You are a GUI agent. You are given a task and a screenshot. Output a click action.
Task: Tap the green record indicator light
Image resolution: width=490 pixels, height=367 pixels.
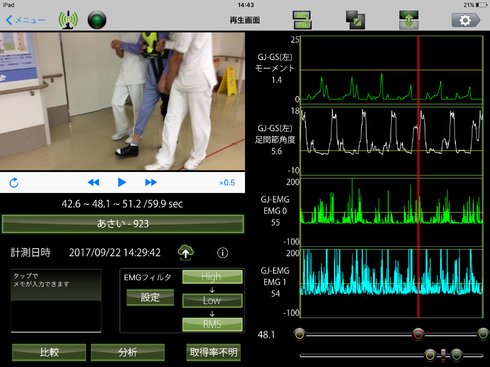(x=97, y=20)
